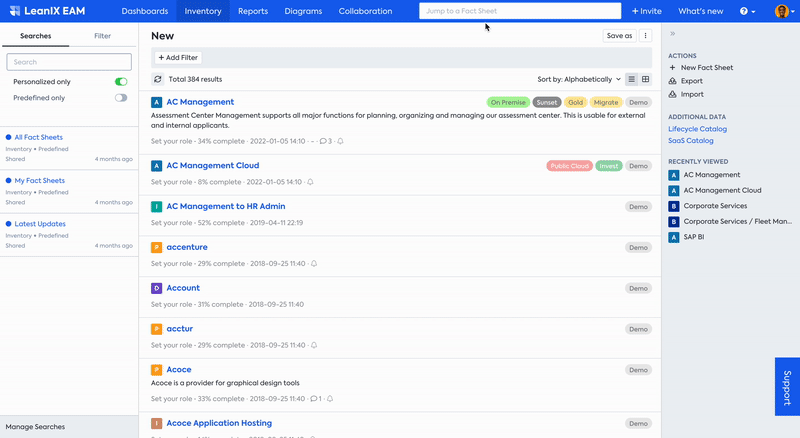This screenshot has width=800, height=438.
Task: Open the Diagrams menu
Action: pyautogui.click(x=304, y=11)
